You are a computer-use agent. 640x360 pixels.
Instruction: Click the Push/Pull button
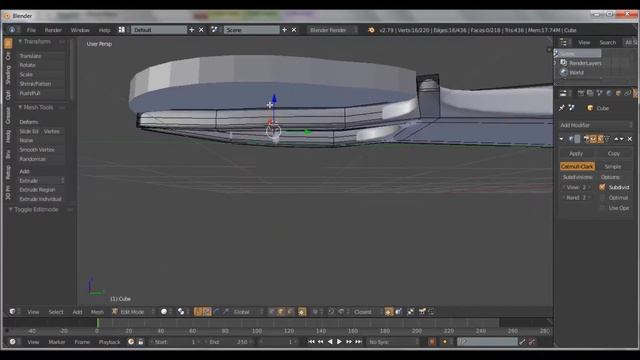pyautogui.click(x=41, y=93)
